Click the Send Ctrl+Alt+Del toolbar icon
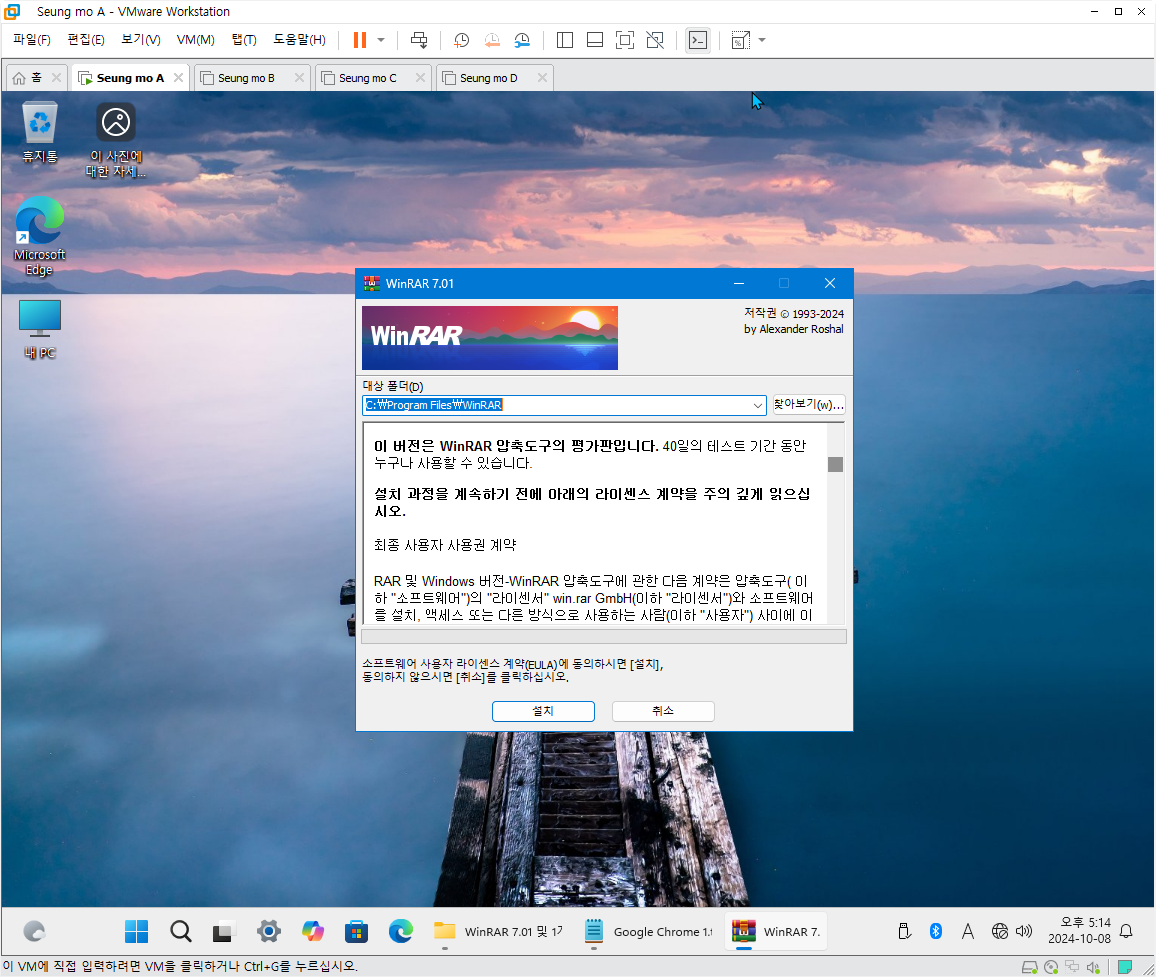1156x977 pixels. 419,40
